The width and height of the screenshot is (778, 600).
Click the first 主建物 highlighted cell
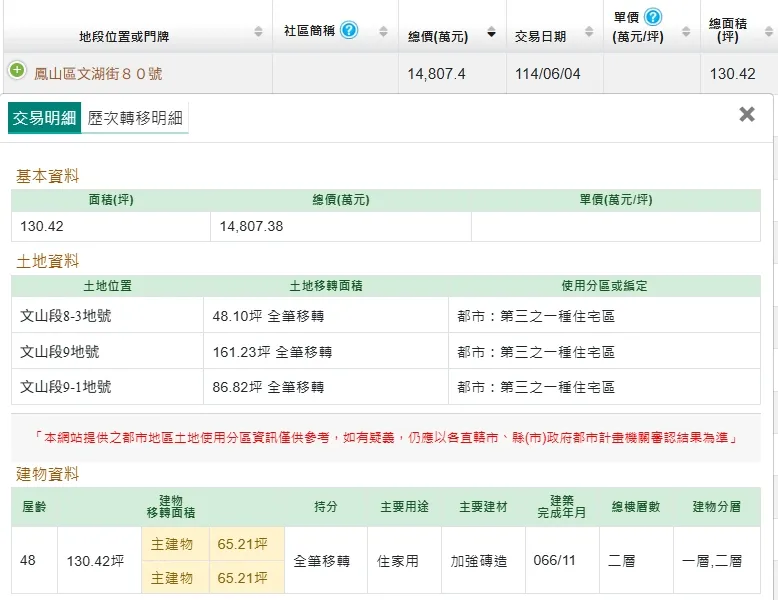click(x=172, y=544)
